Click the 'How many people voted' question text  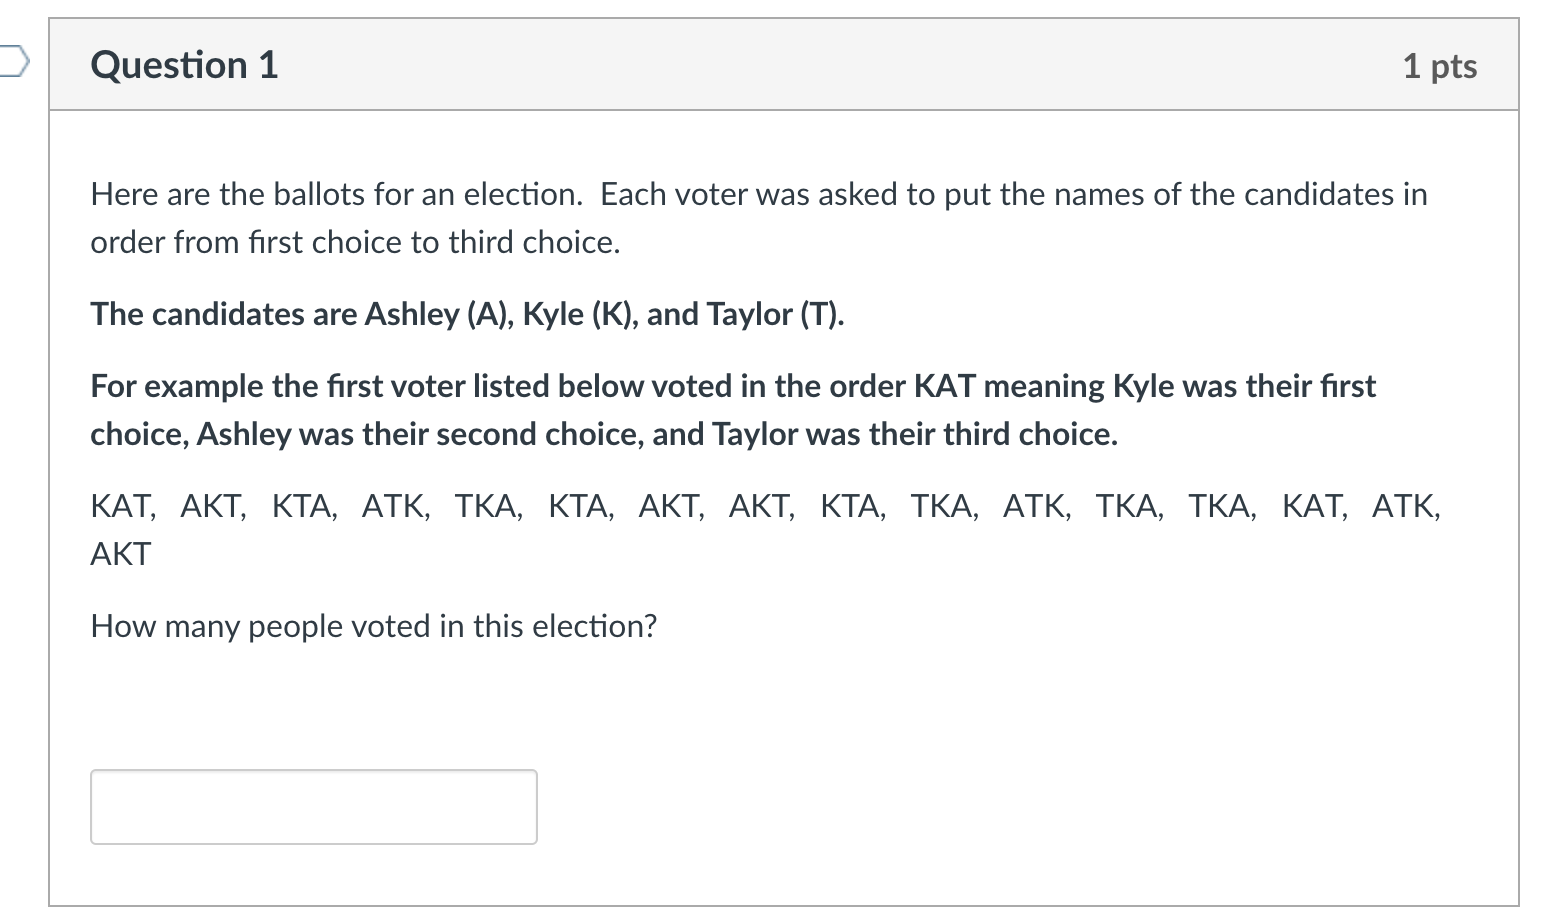coord(374,626)
